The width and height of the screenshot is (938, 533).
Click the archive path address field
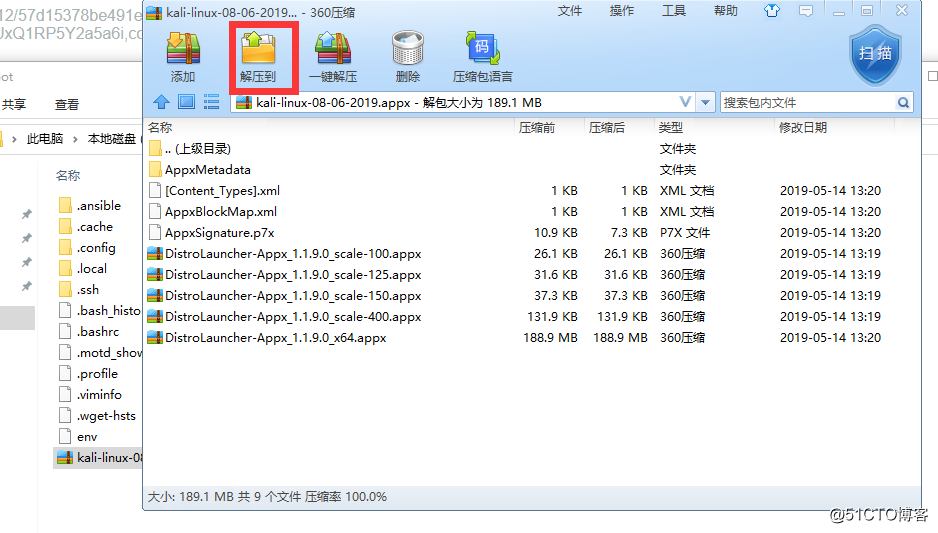(464, 102)
